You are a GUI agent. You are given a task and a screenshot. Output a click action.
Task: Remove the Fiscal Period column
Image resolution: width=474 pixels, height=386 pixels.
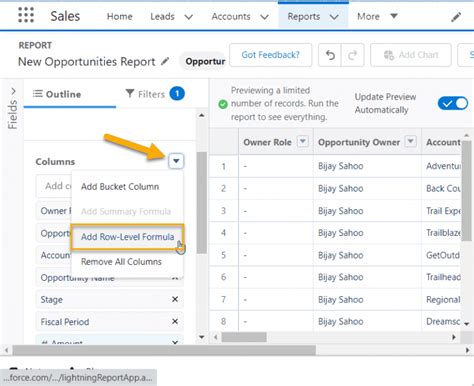tap(175, 321)
